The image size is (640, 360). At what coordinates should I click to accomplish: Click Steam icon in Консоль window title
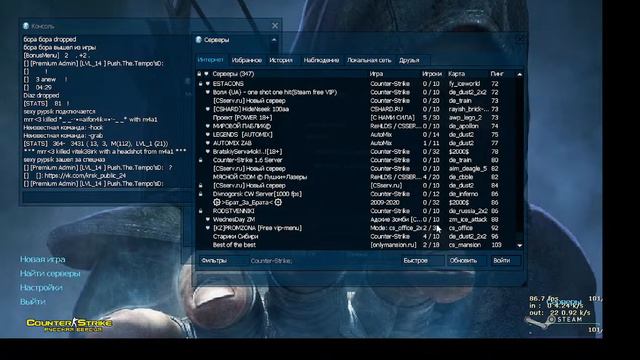coord(26,26)
